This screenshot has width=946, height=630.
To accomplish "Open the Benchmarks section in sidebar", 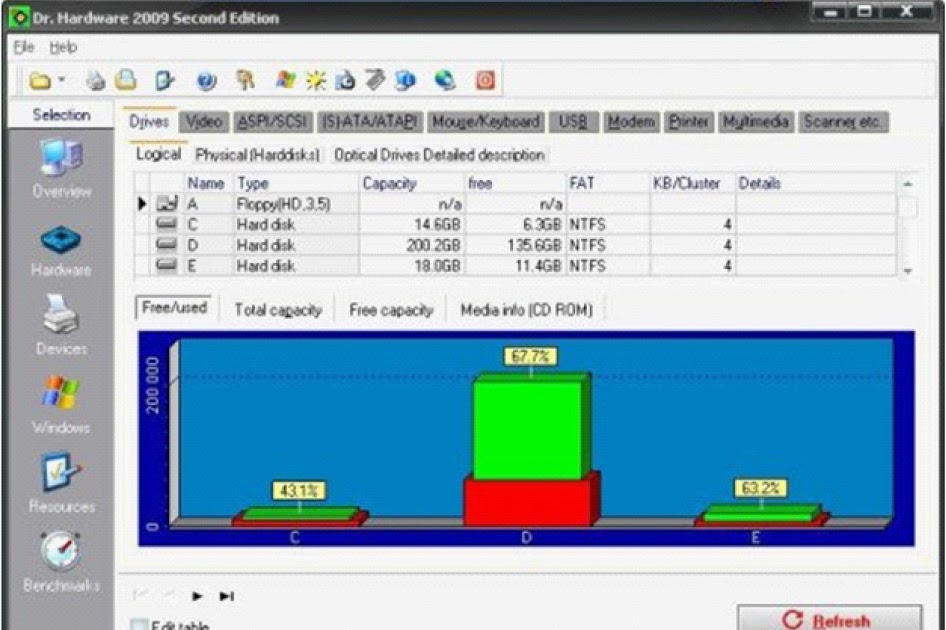I will click(x=62, y=561).
